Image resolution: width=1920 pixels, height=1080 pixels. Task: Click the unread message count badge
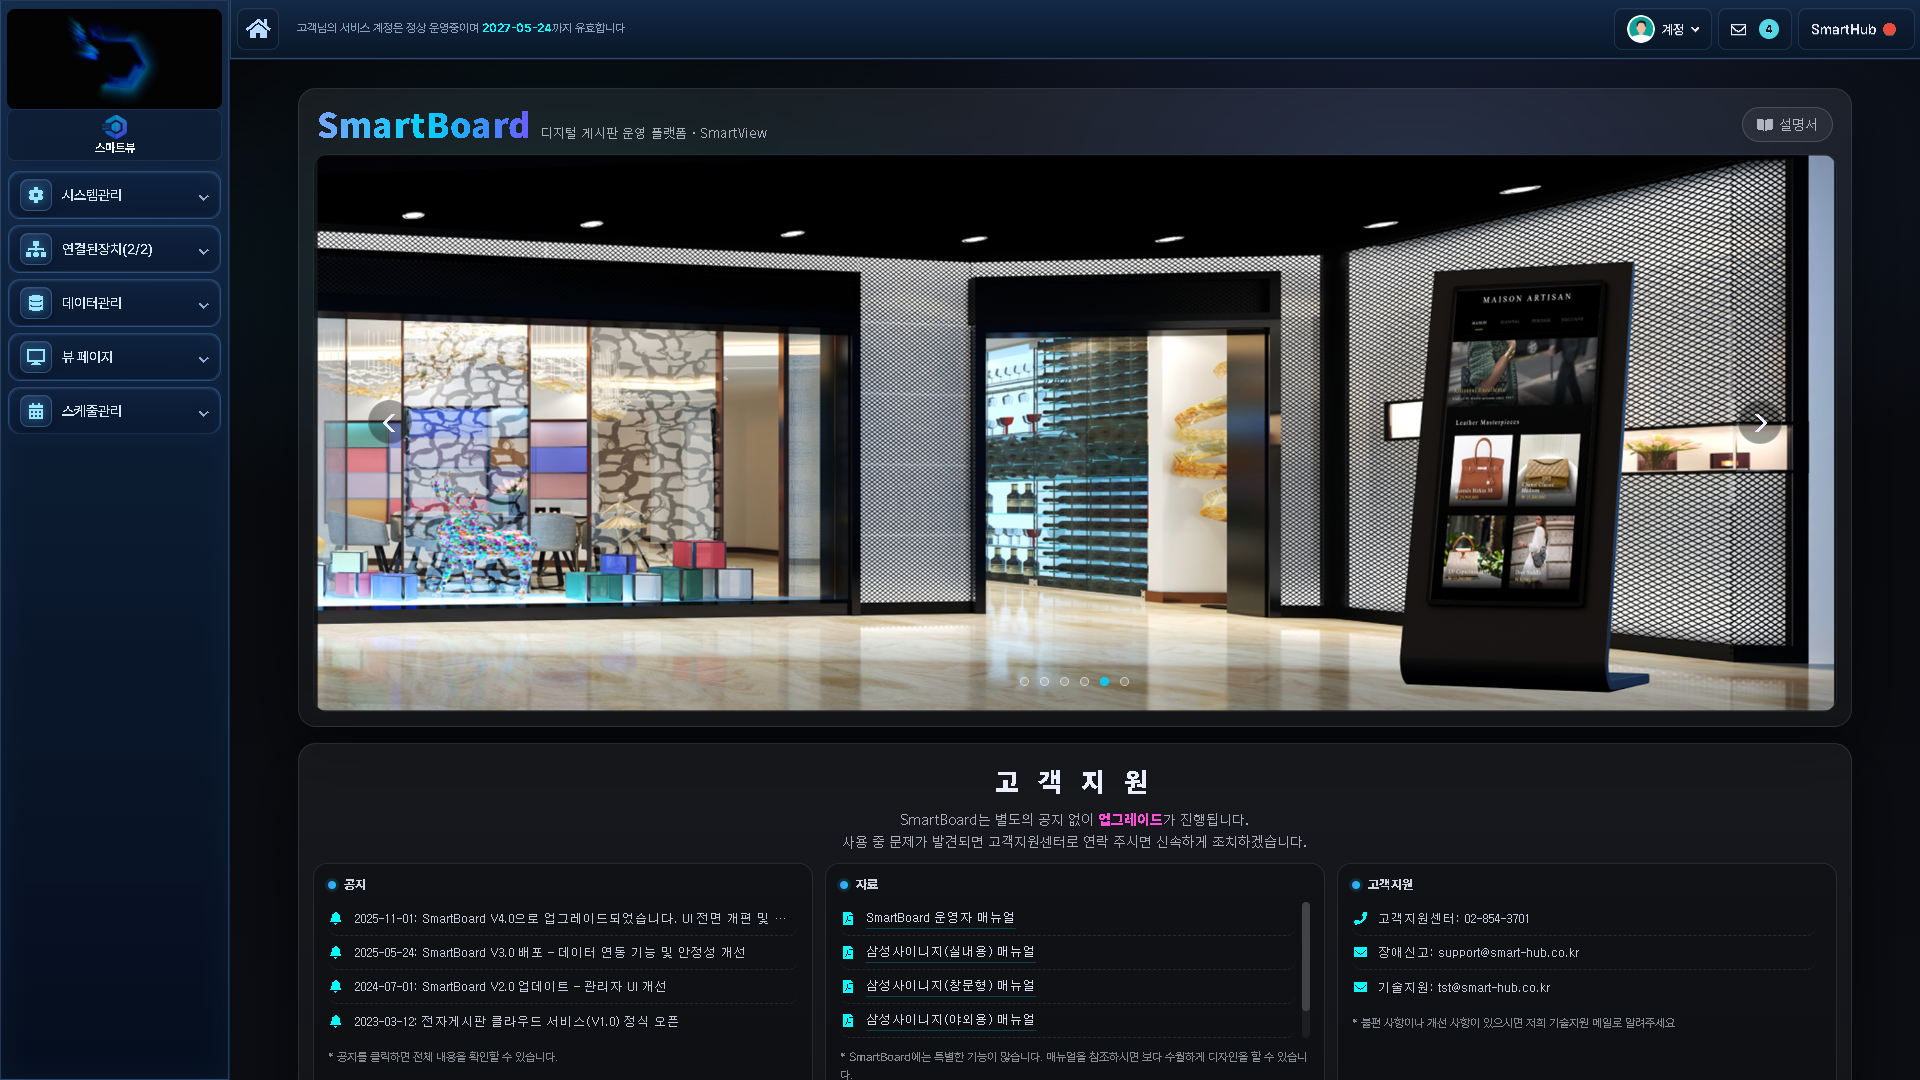point(1768,30)
